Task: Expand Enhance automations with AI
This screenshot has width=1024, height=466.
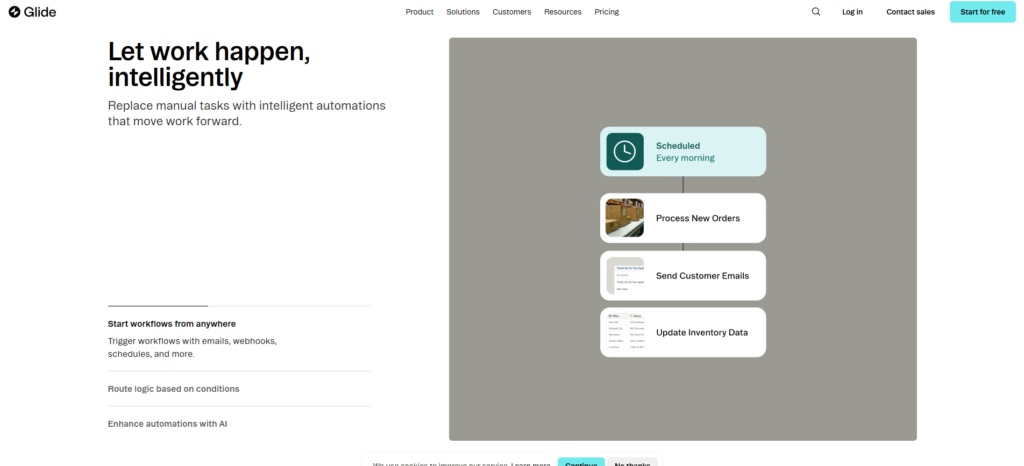Action: click(x=168, y=423)
